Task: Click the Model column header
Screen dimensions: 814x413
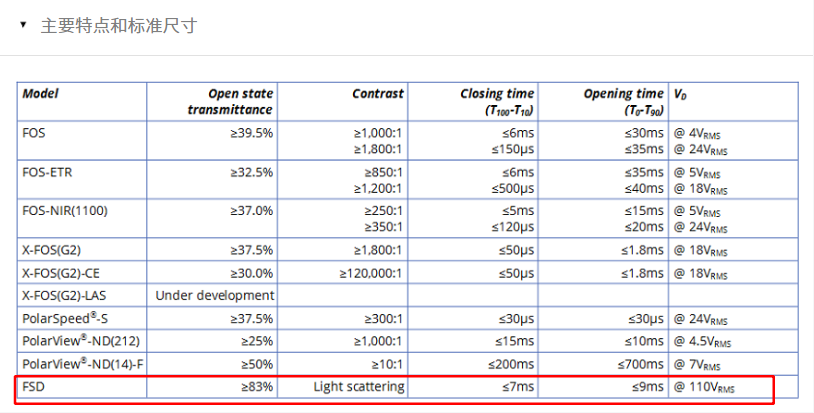Action: (40, 93)
